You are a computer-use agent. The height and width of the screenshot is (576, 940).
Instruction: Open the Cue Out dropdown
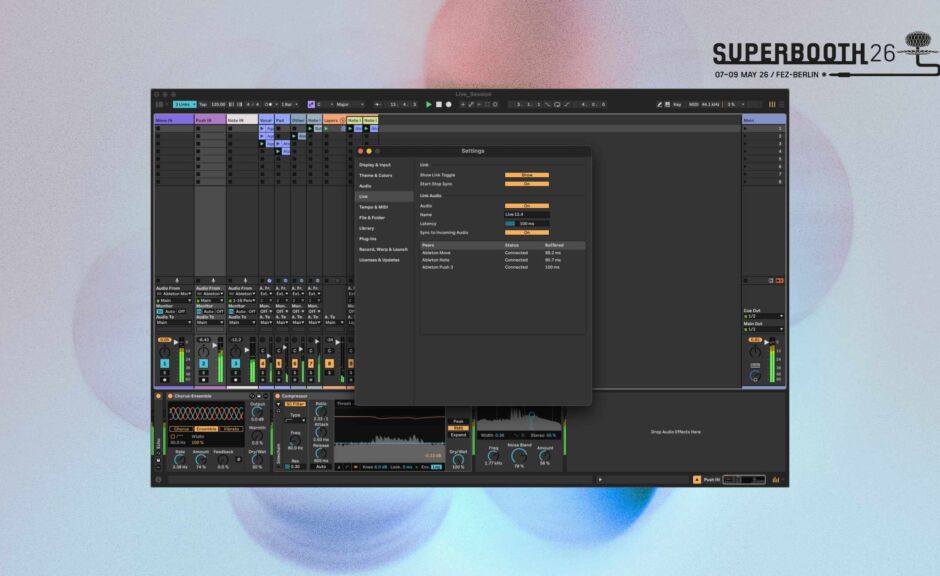(763, 316)
